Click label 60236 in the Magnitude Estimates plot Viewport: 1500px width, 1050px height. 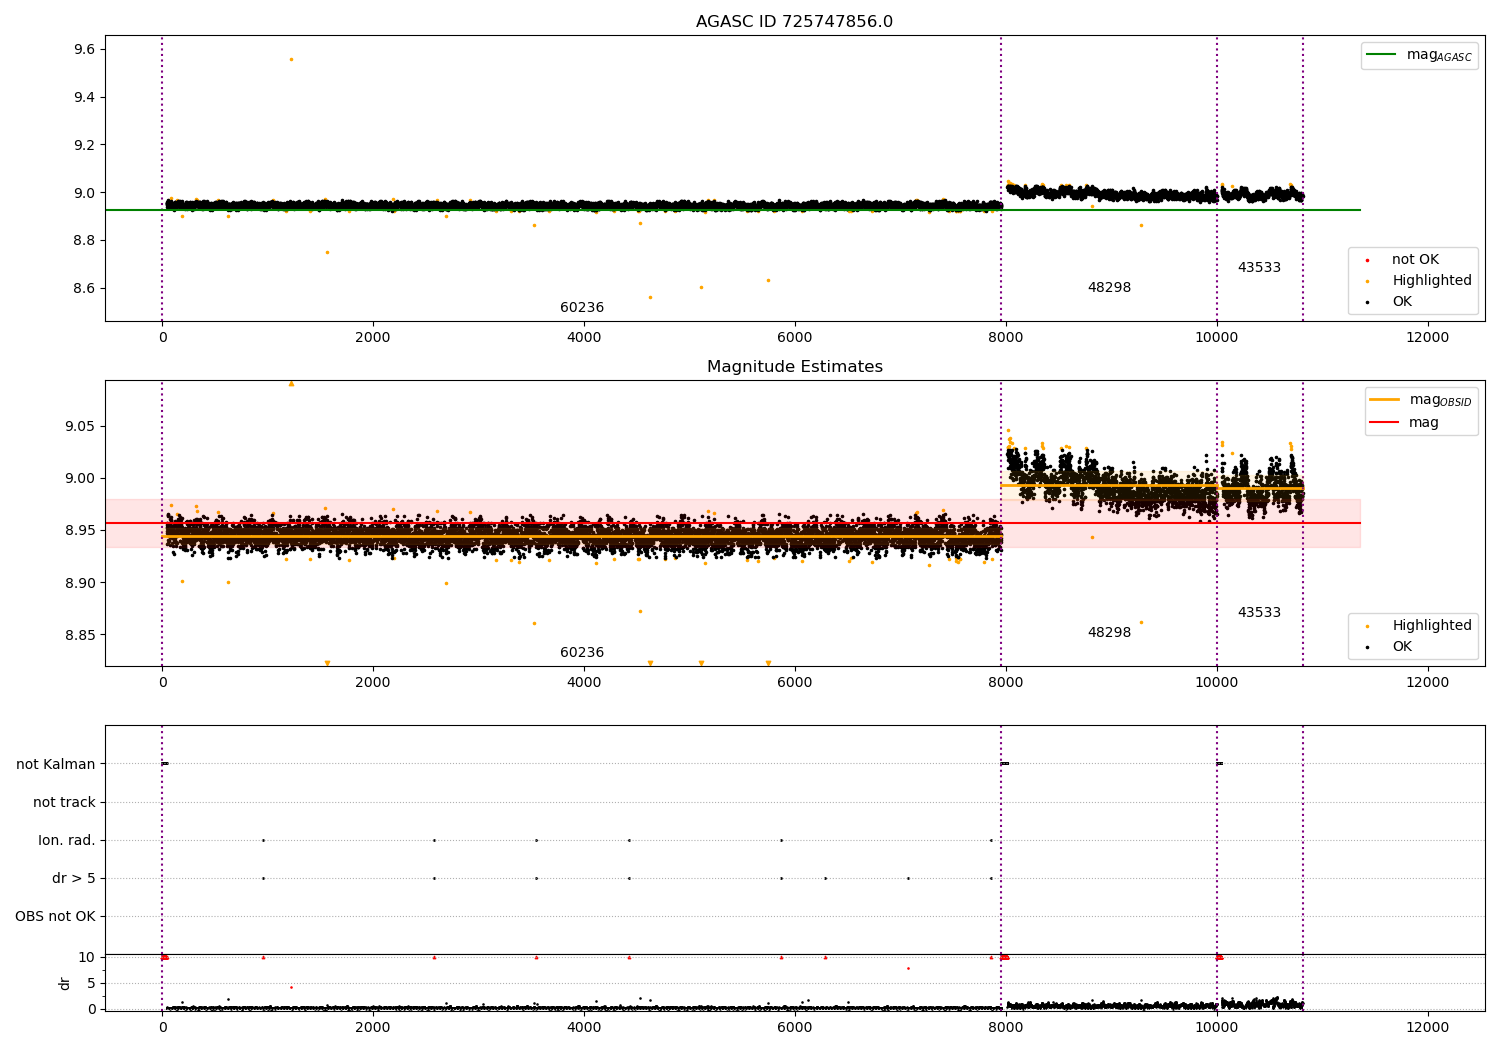point(582,653)
